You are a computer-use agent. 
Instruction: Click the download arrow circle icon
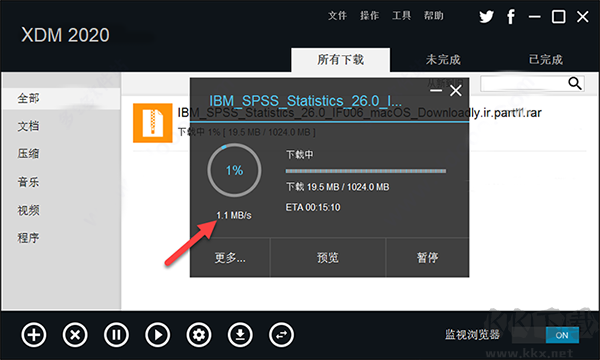click(x=240, y=335)
